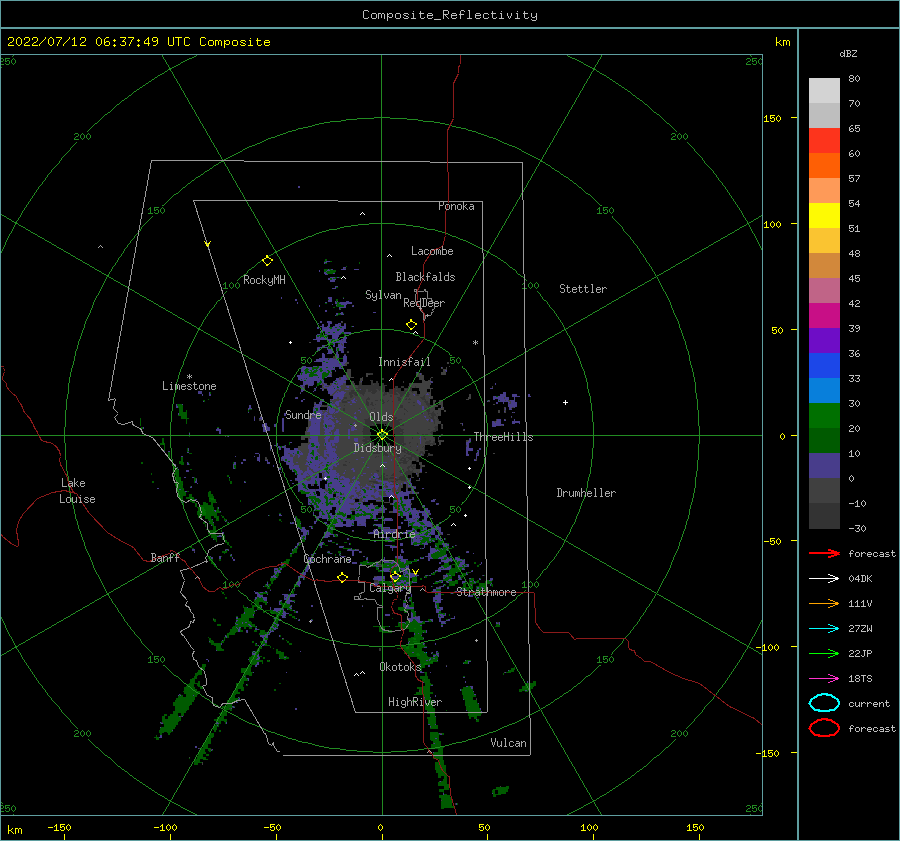Click the white asterisk east of Innisfail
Viewport: 900px width, 841px height.
[x=475, y=343]
